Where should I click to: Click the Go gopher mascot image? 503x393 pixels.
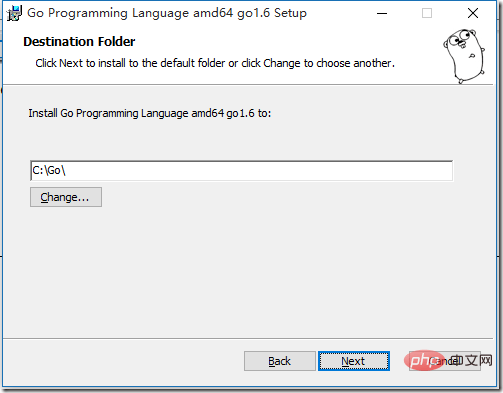point(464,56)
